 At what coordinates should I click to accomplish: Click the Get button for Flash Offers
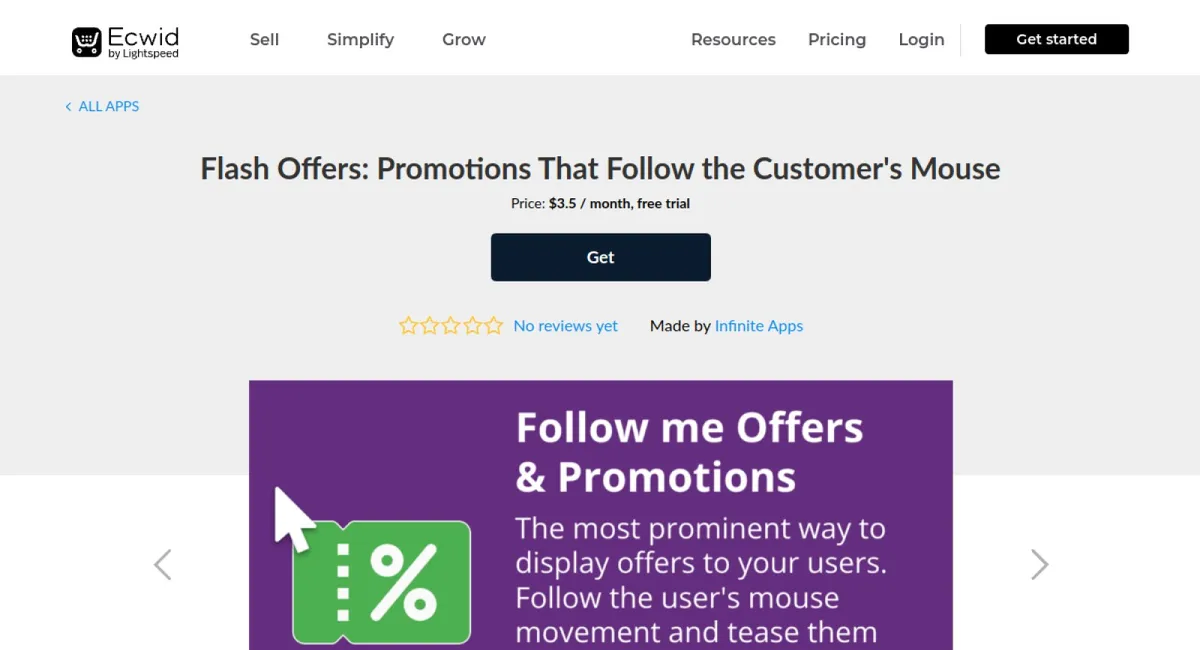tap(600, 257)
